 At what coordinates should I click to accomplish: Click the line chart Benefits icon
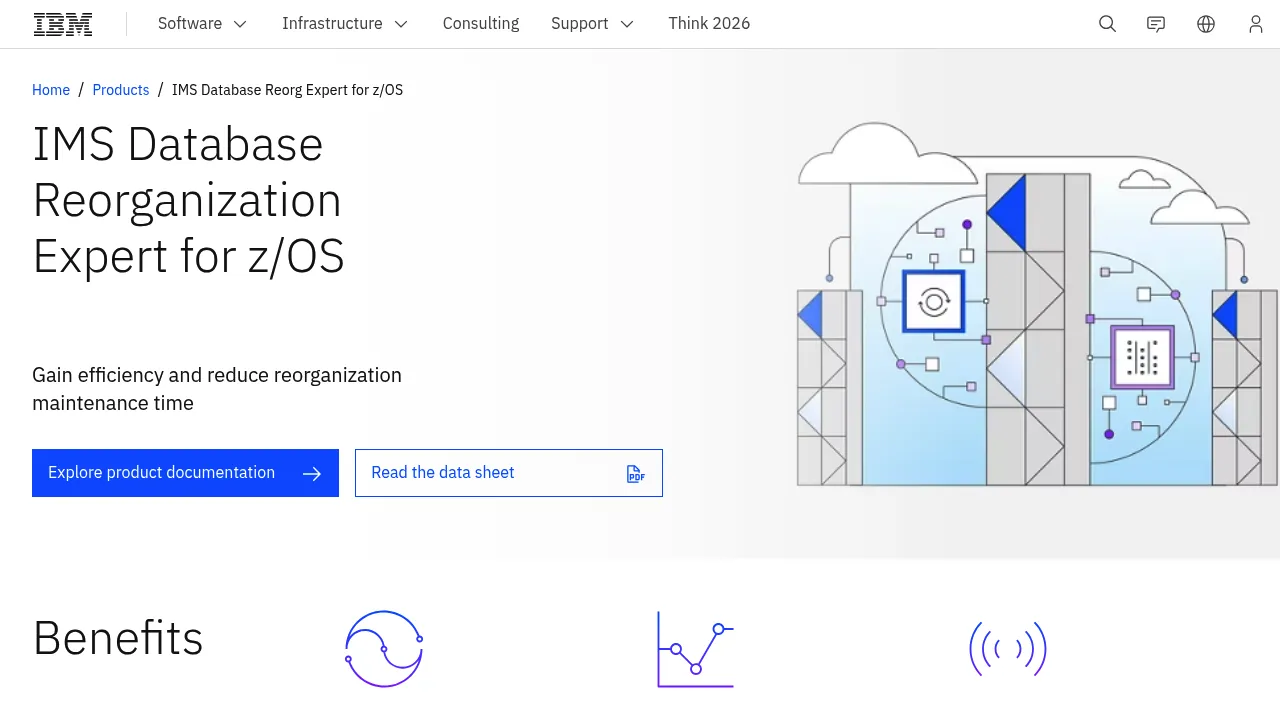click(695, 649)
